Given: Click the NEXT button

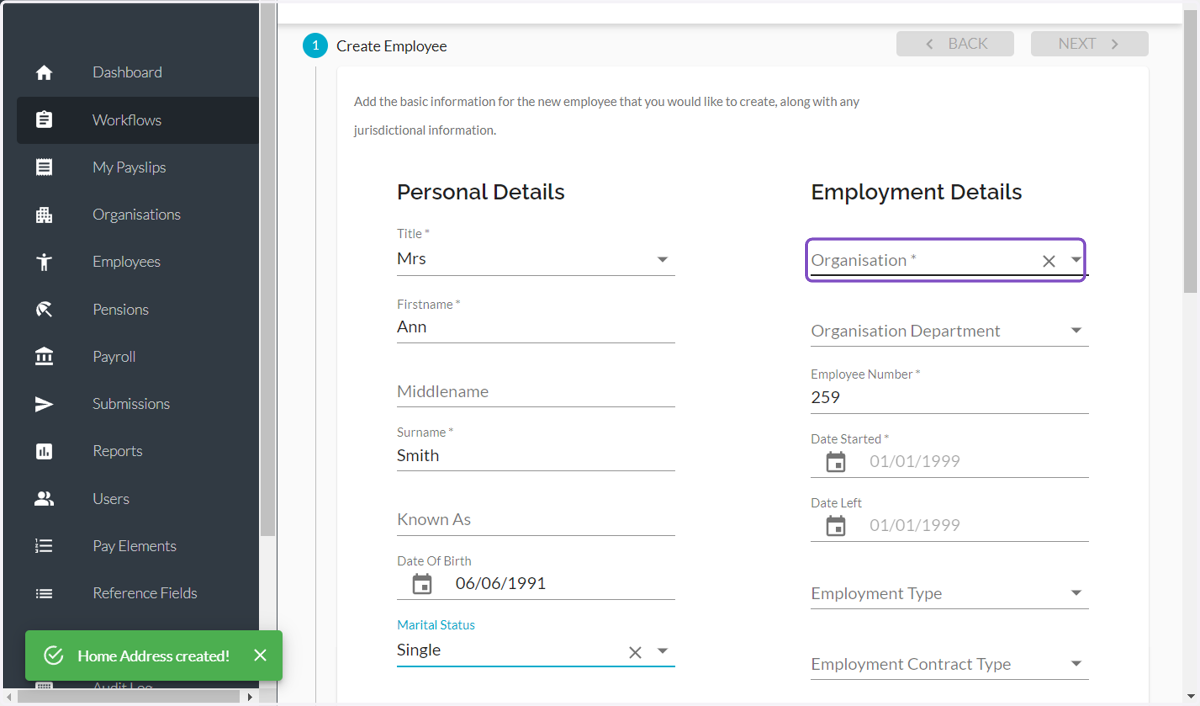Looking at the screenshot, I should [1089, 44].
